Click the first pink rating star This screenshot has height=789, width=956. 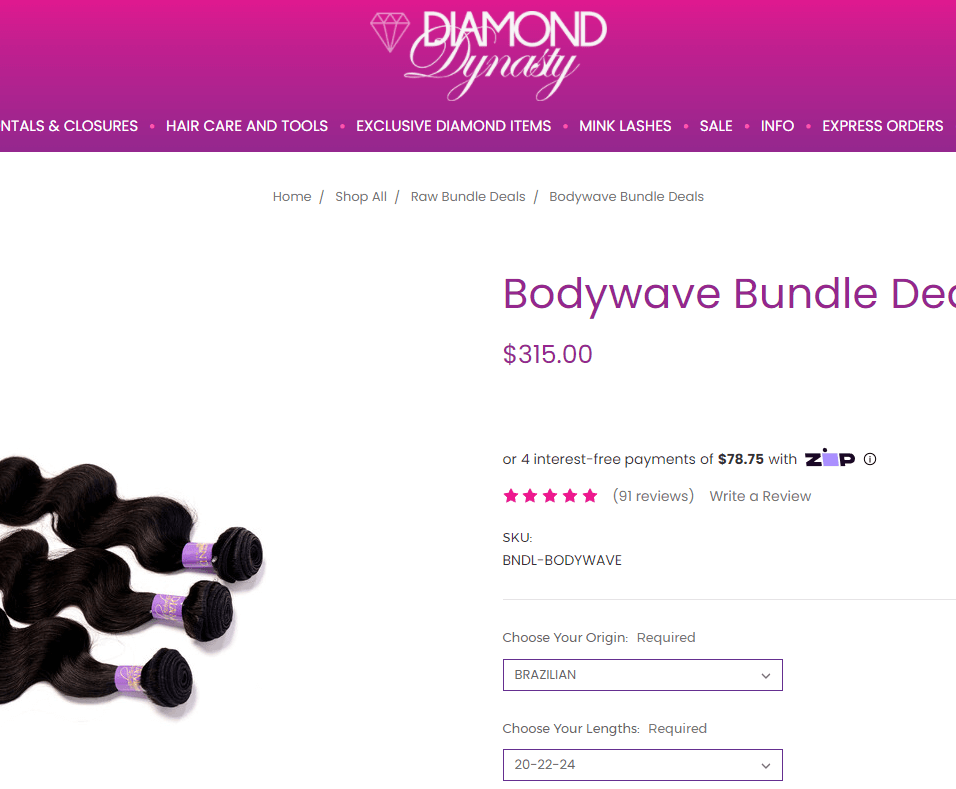click(x=511, y=496)
